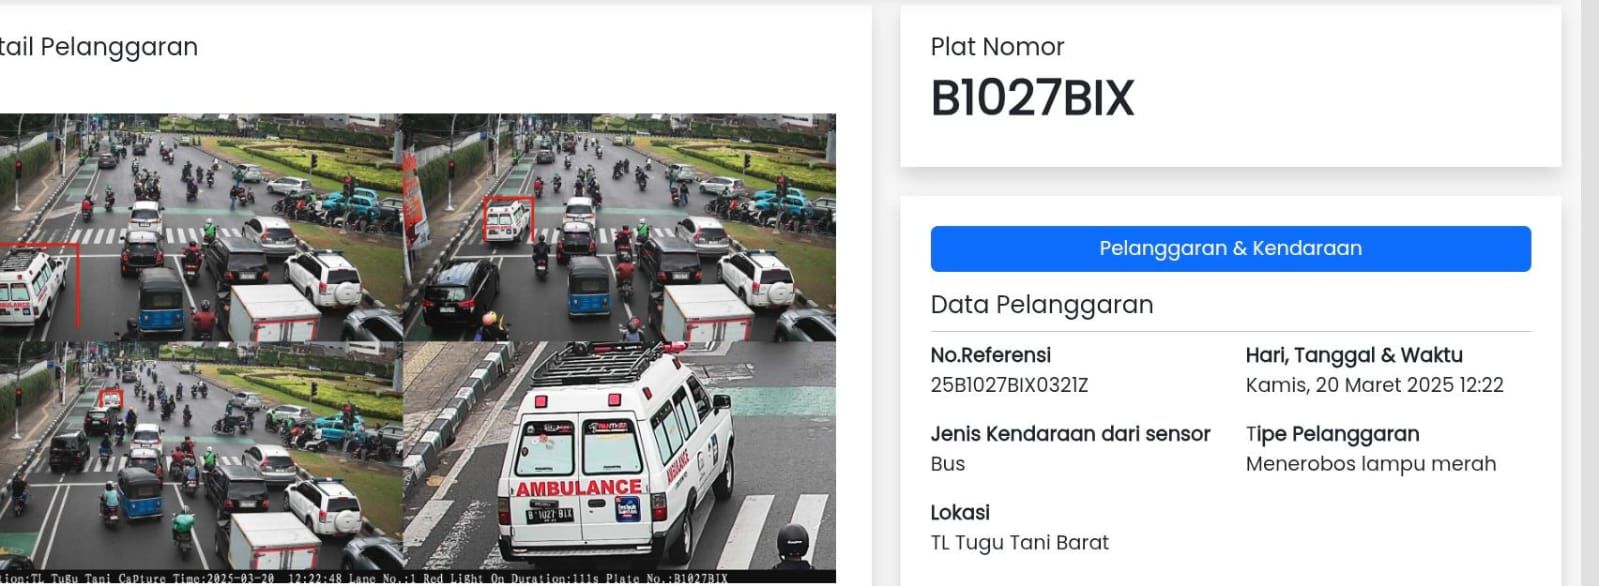Click the TL Tugu Tani Barat location

click(1019, 543)
